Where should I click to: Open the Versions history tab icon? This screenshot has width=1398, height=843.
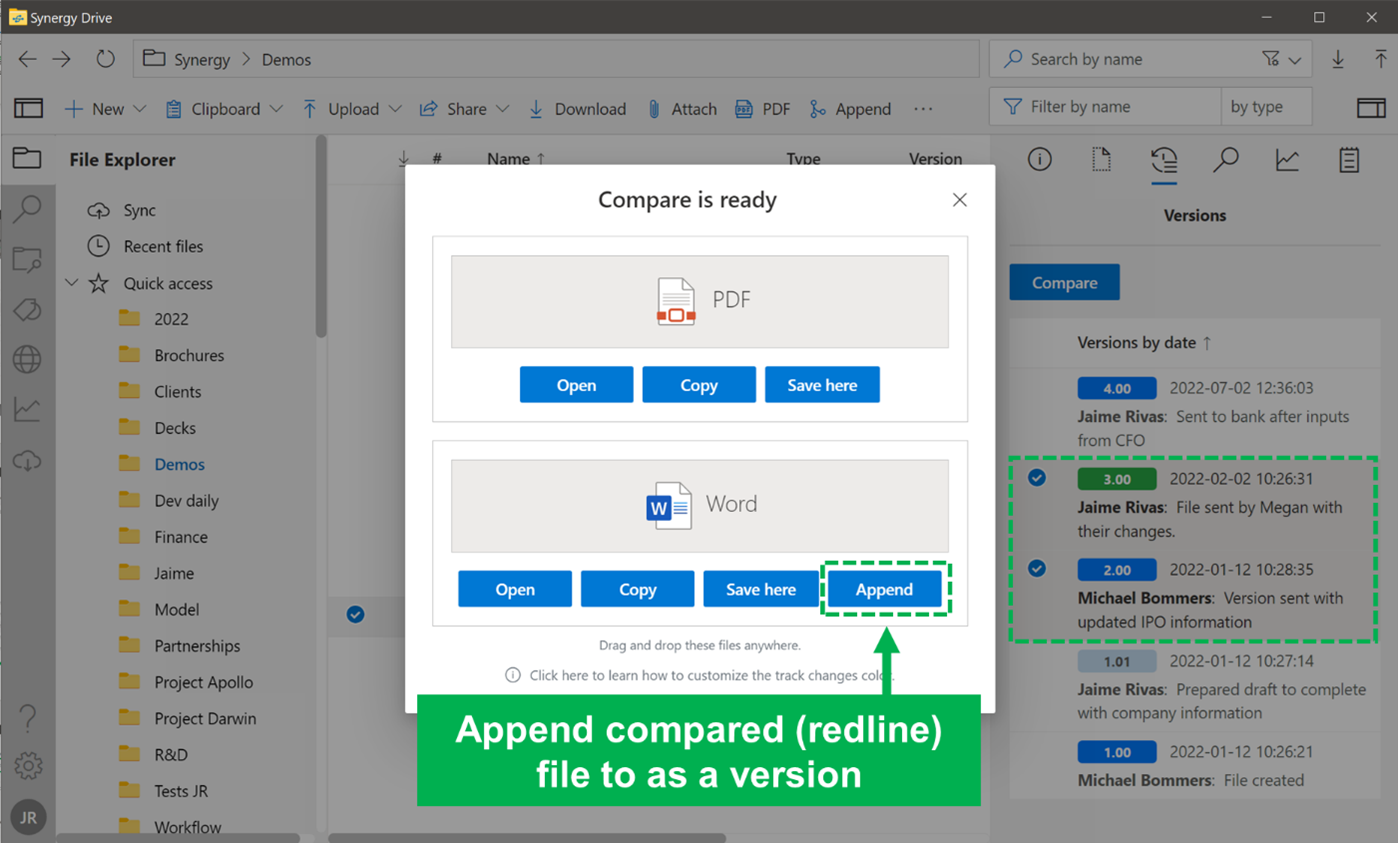[x=1164, y=160]
